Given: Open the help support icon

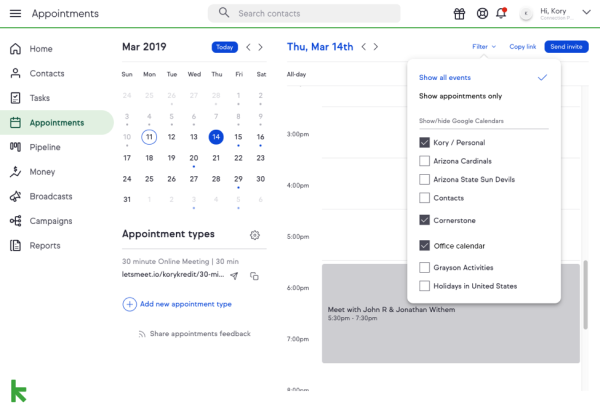Looking at the screenshot, I should [x=481, y=14].
